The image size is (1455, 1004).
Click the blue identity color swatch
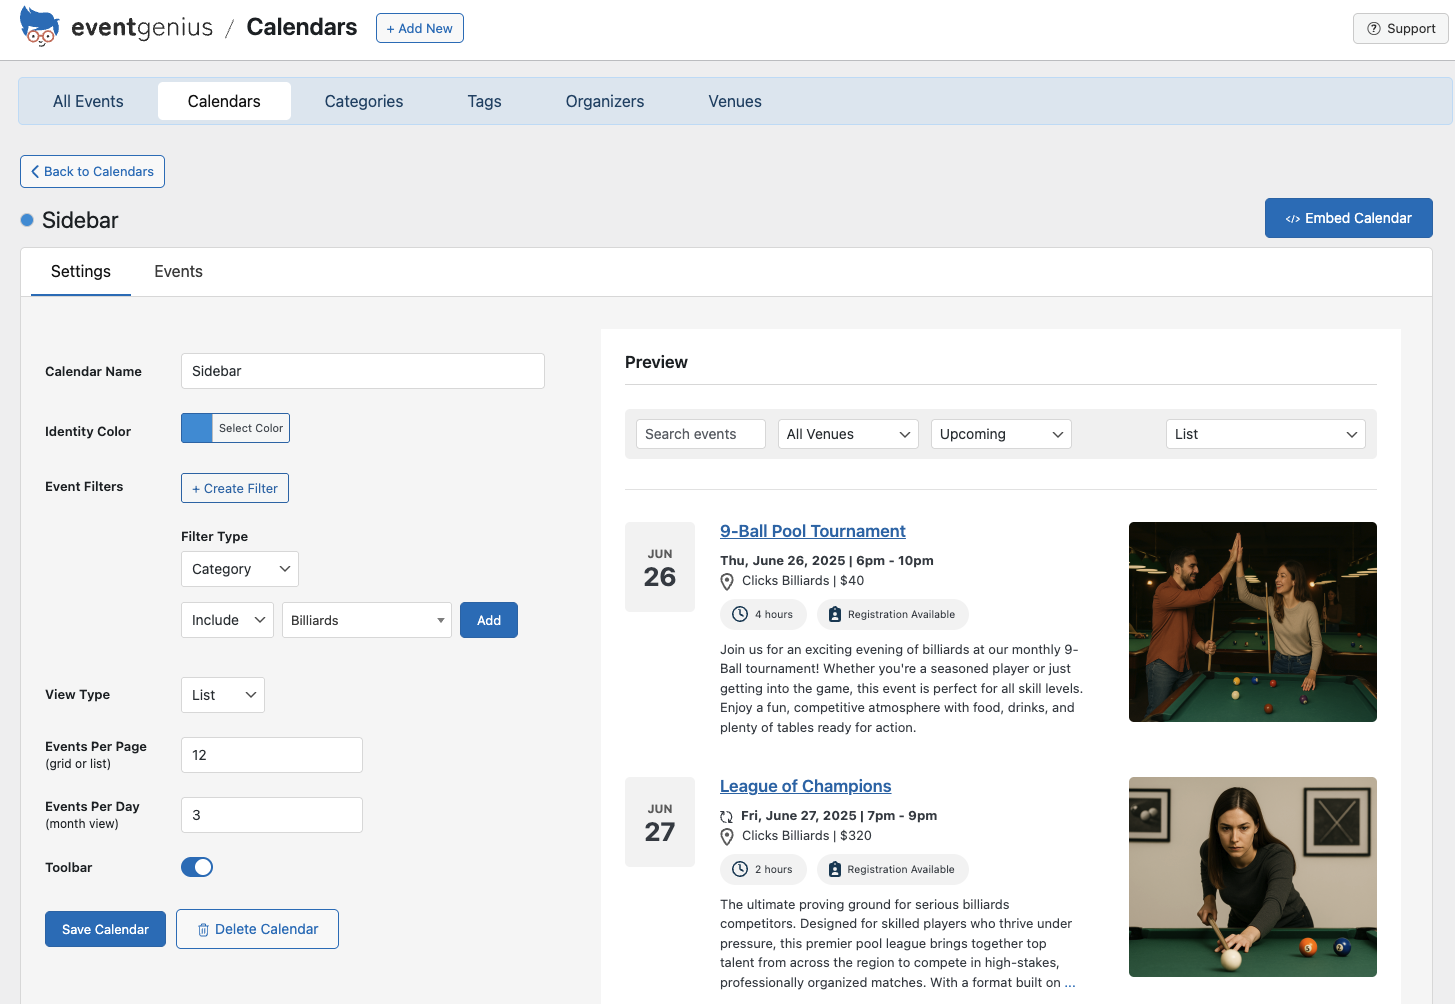pos(197,428)
